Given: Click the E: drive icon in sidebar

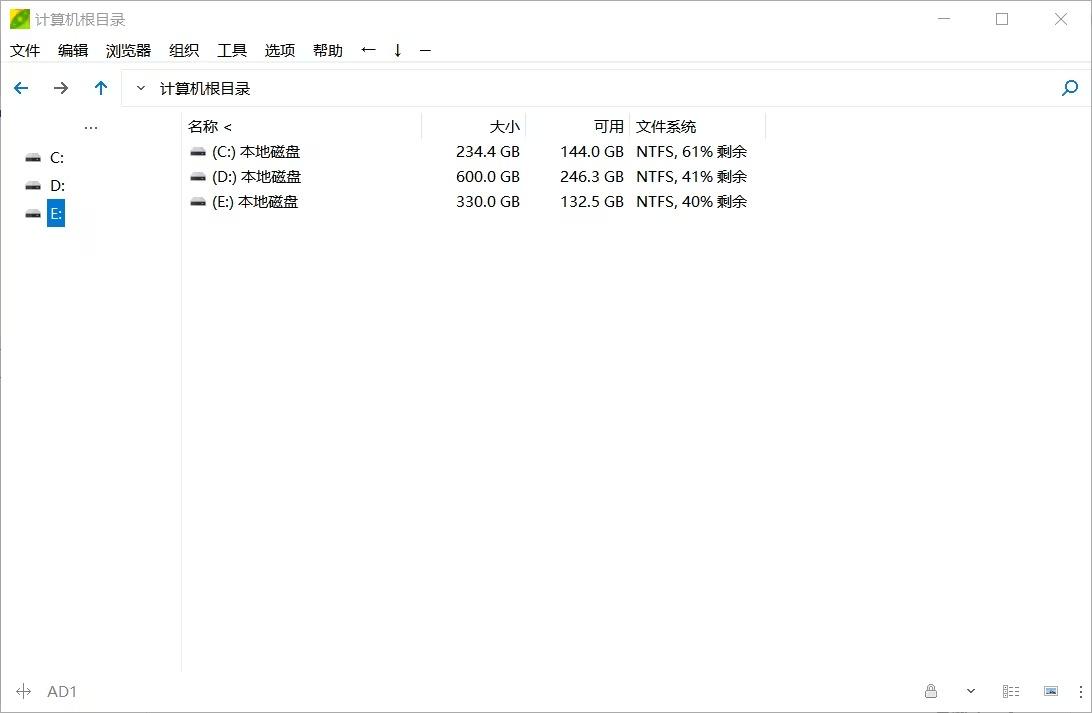Looking at the screenshot, I should coord(33,214).
